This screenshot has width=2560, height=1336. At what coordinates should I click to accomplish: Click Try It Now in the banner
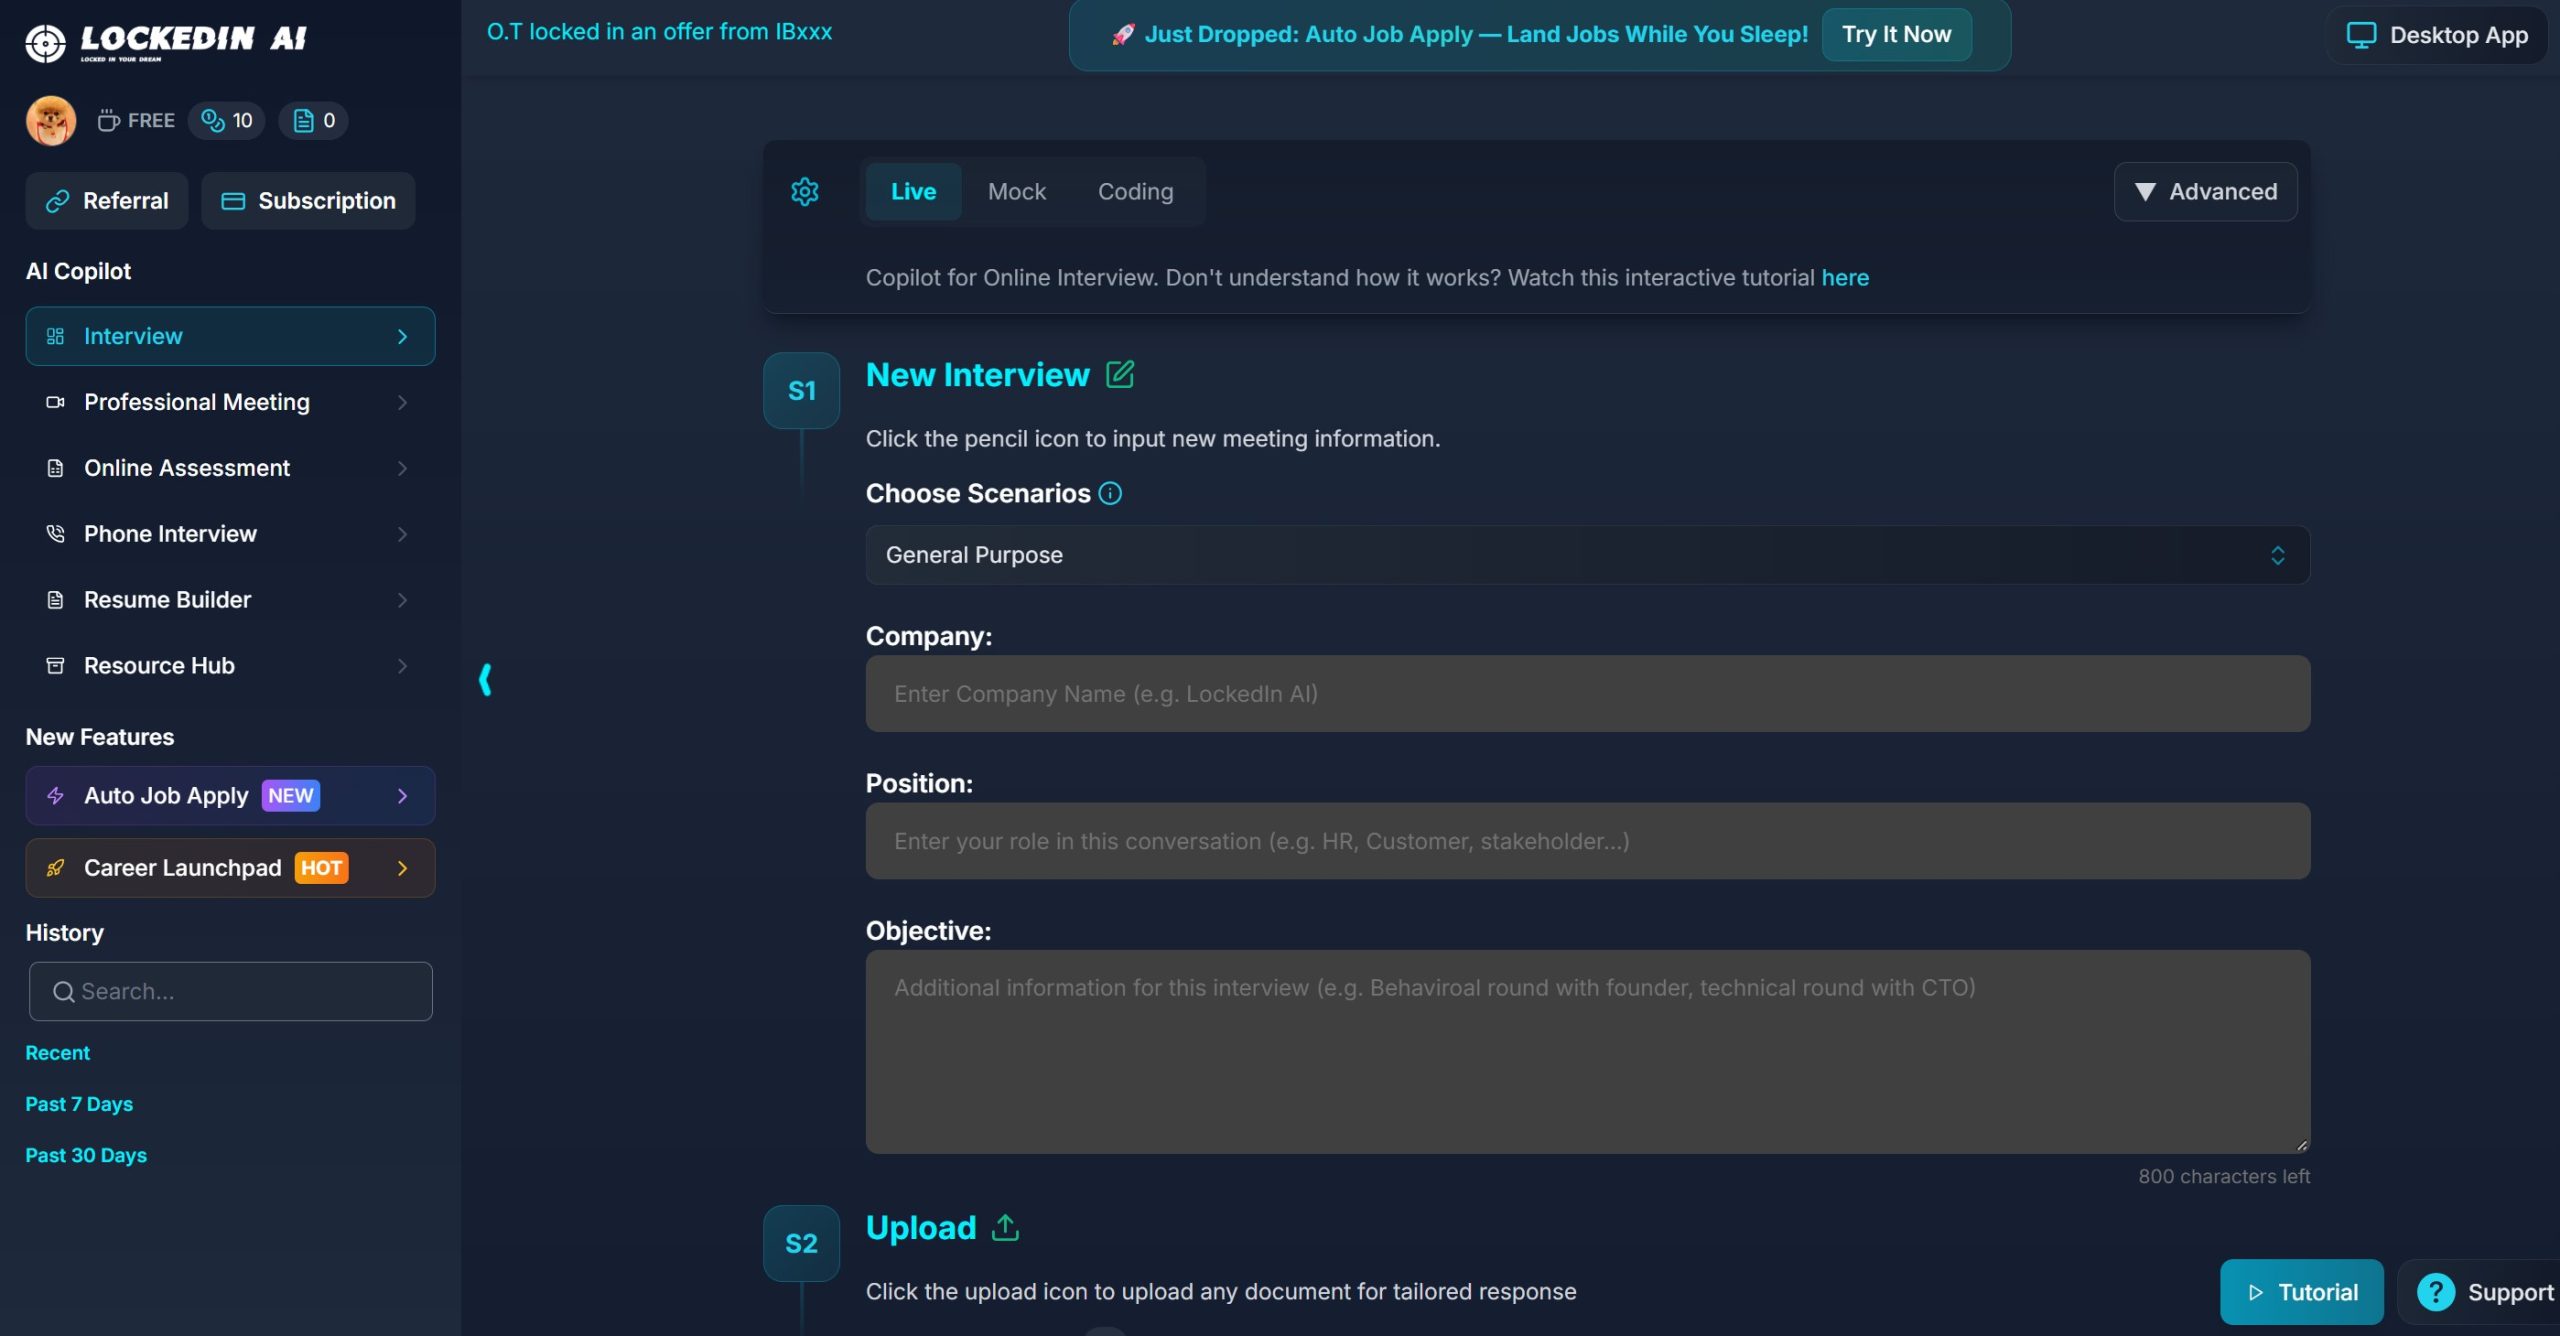pyautogui.click(x=1896, y=35)
